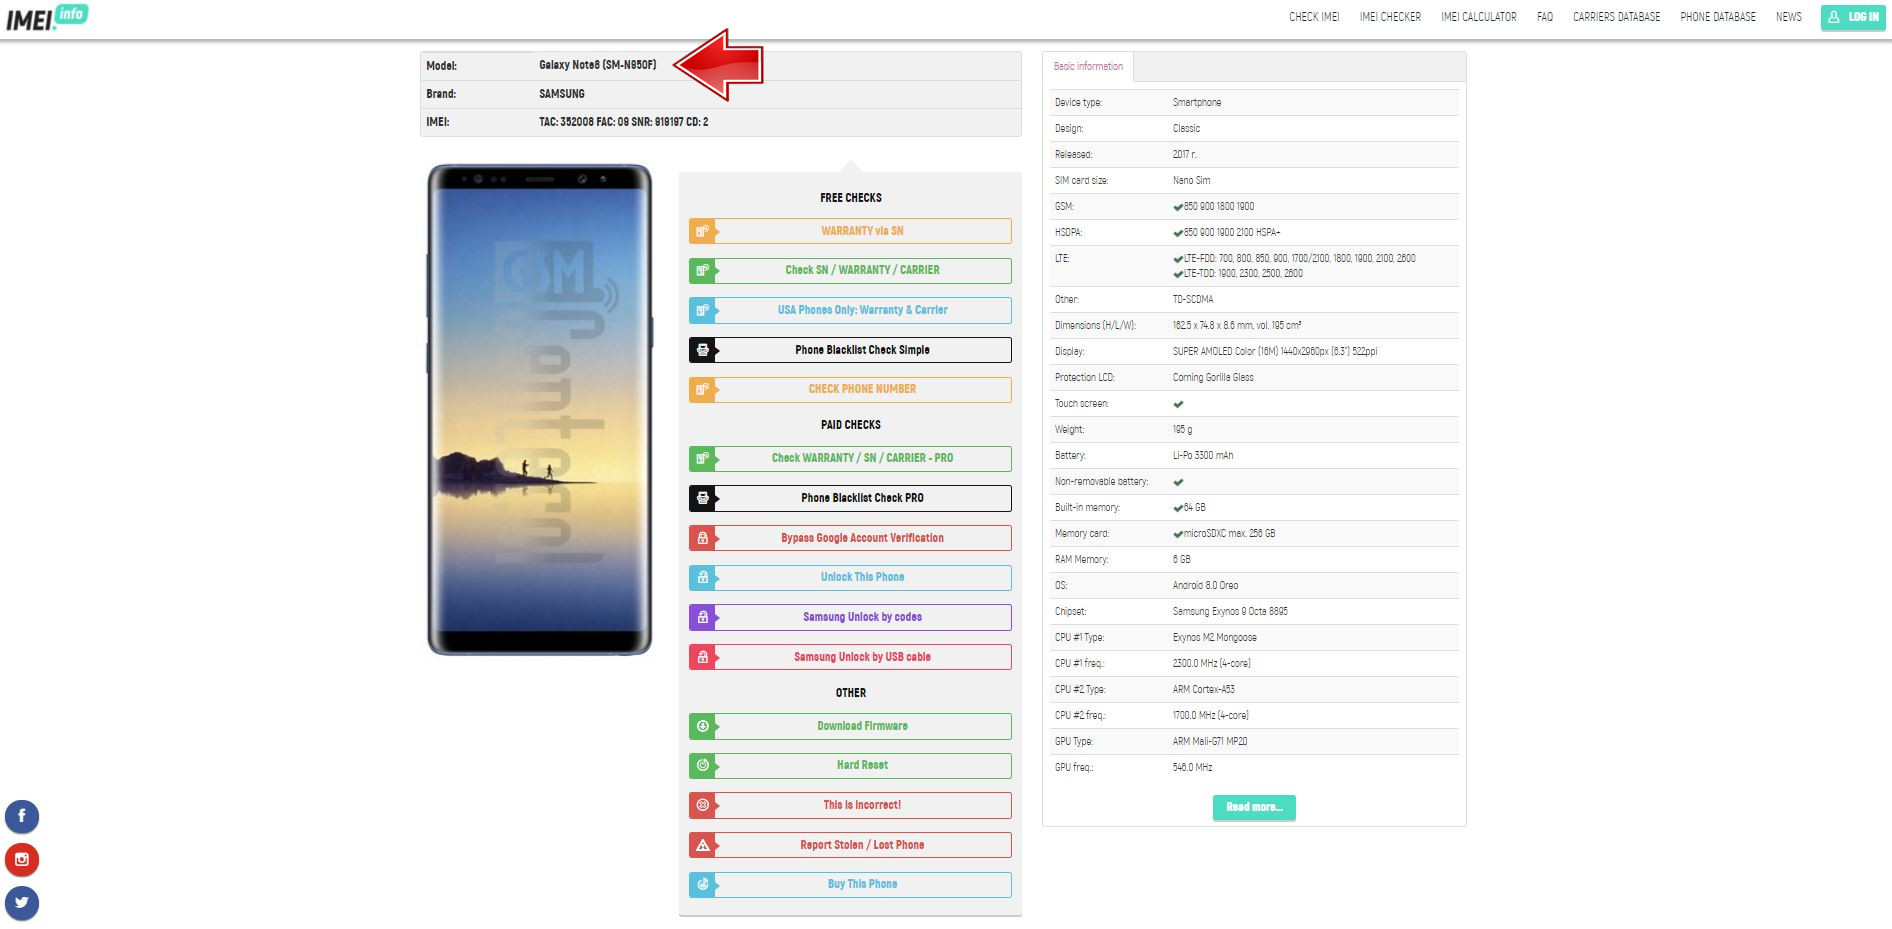The image size is (1892, 929).
Task: Click the chipset value Samsung Exynos 9 Octa 8895
Action: 1230,611
